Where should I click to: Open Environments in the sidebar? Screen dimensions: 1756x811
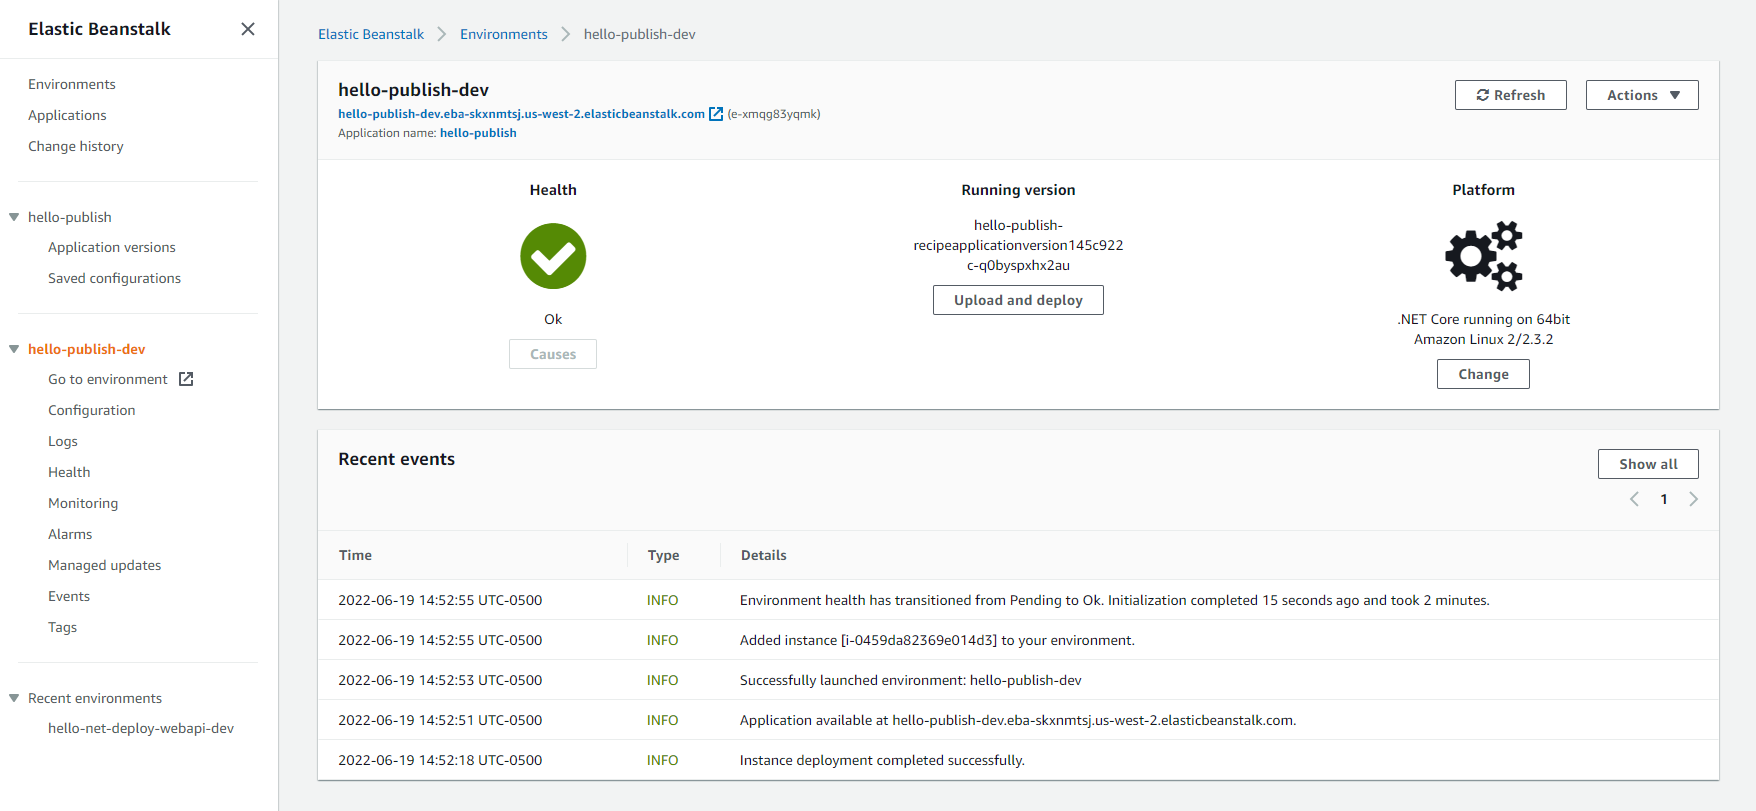[72, 84]
